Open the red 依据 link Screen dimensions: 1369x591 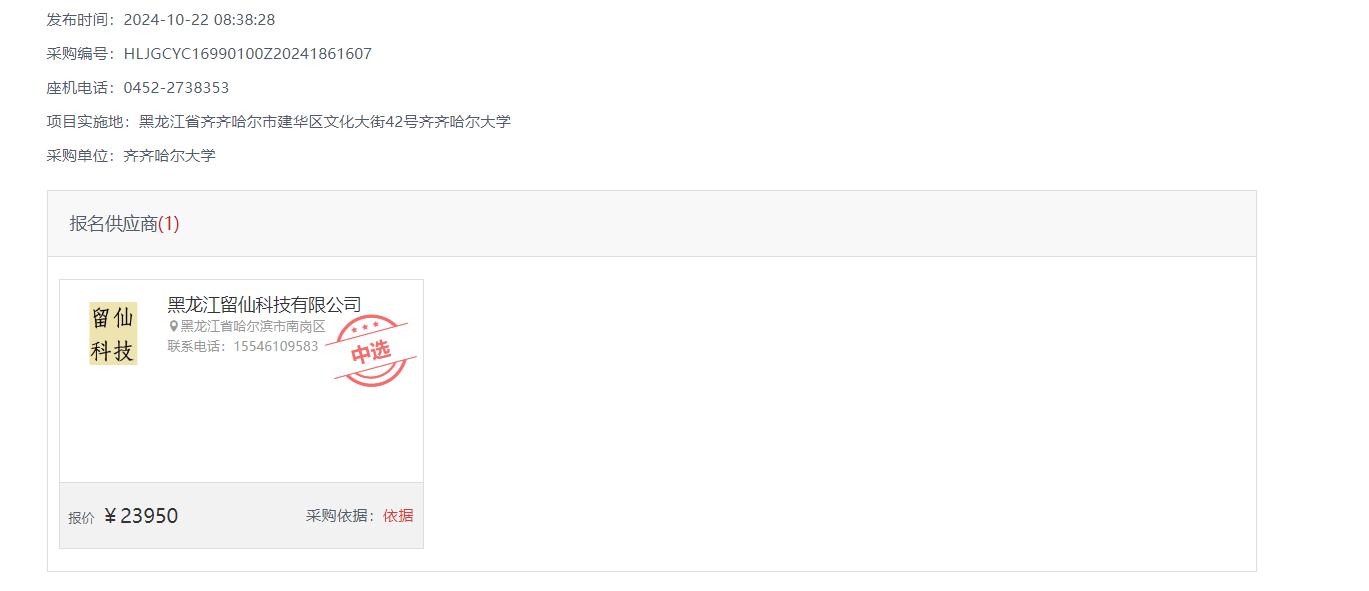tap(398, 516)
